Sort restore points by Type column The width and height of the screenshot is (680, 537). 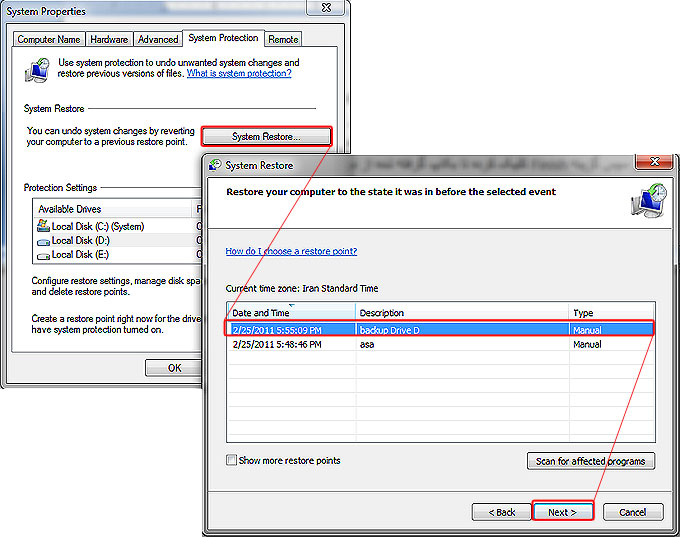(x=610, y=313)
